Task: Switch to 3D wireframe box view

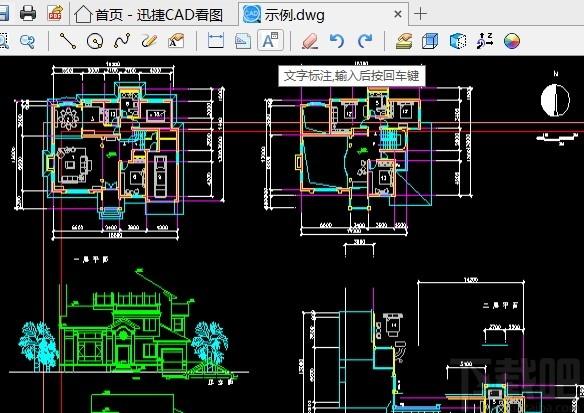Action: click(x=430, y=41)
